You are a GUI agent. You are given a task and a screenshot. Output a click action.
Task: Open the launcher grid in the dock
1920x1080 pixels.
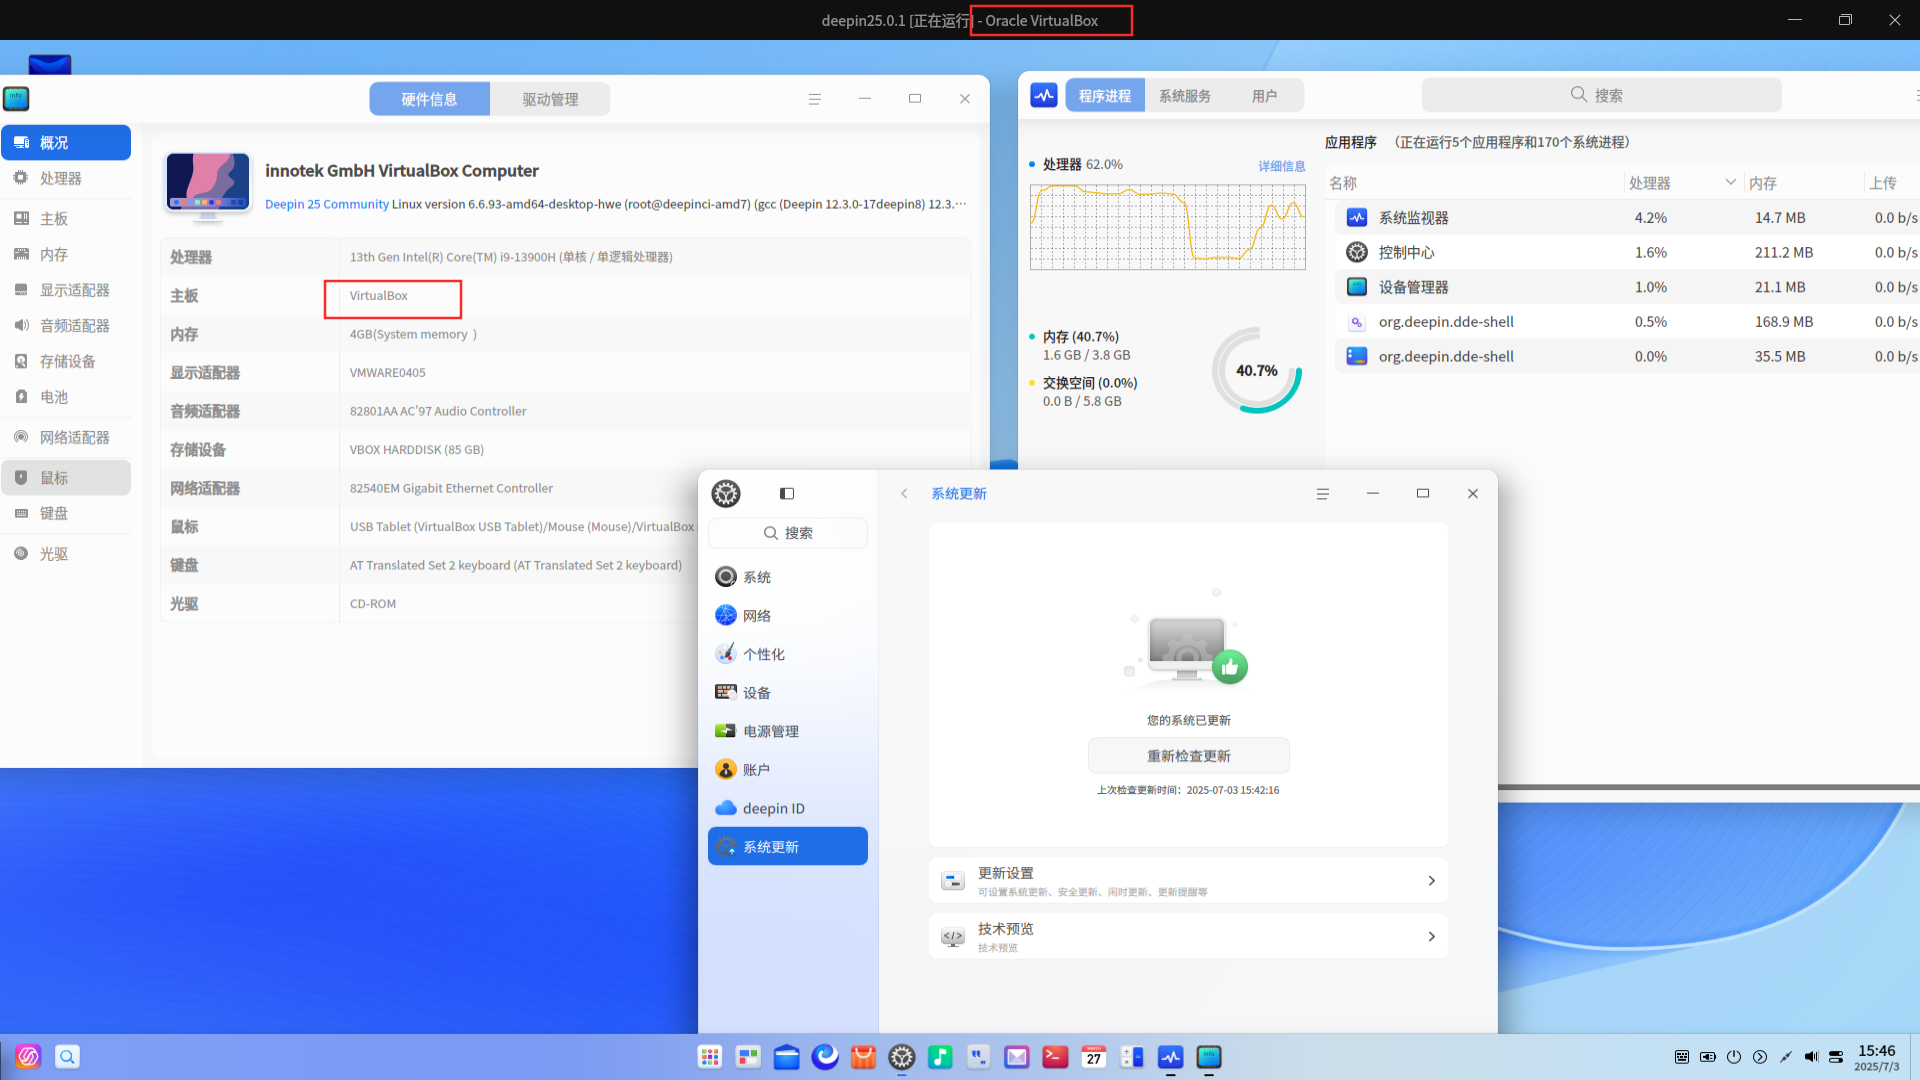(710, 1057)
